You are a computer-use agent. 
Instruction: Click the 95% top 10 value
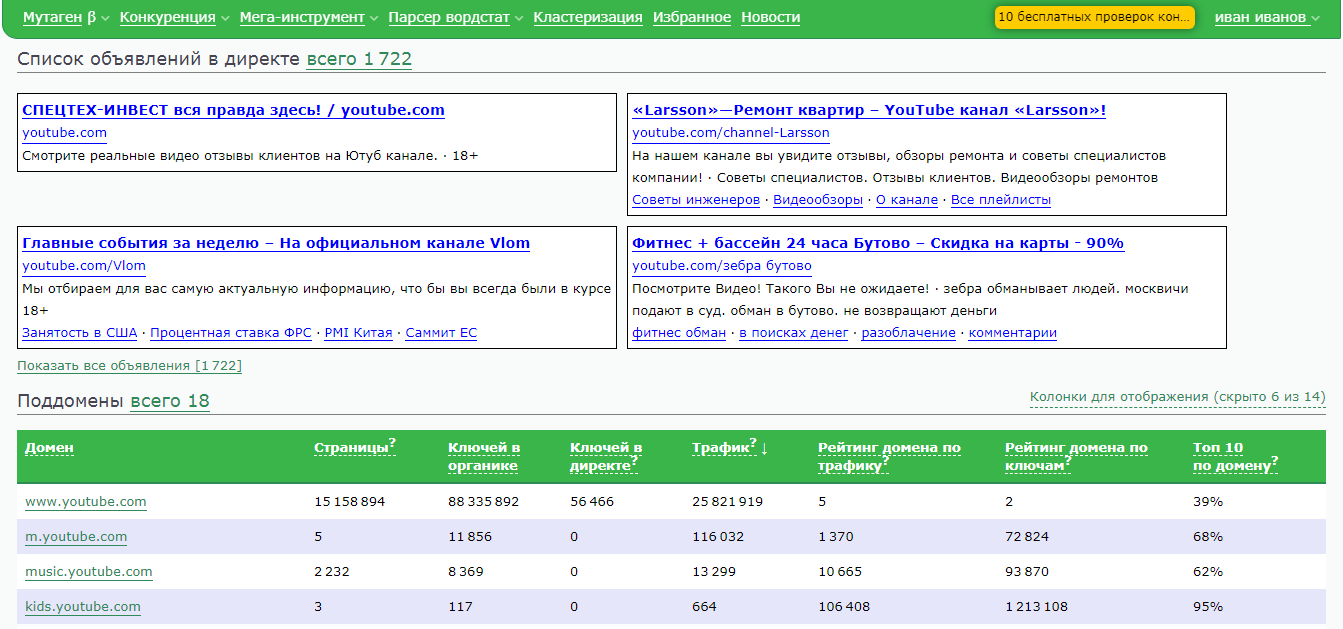click(1208, 607)
